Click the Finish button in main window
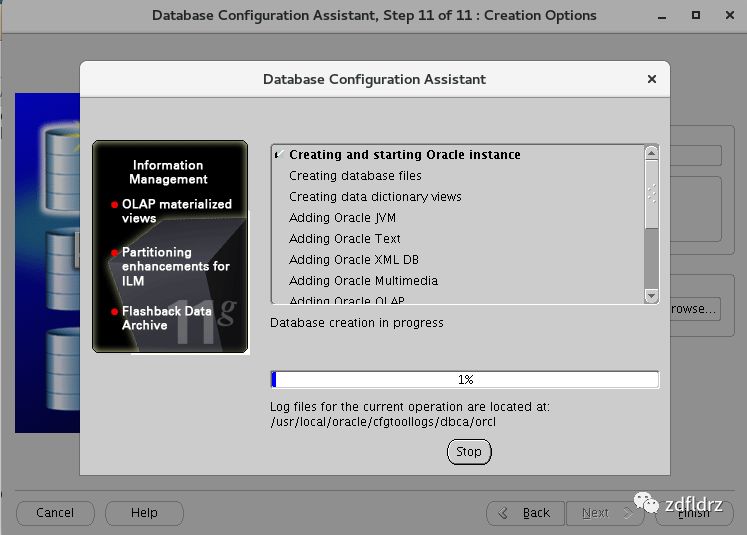747x535 pixels. 694,513
